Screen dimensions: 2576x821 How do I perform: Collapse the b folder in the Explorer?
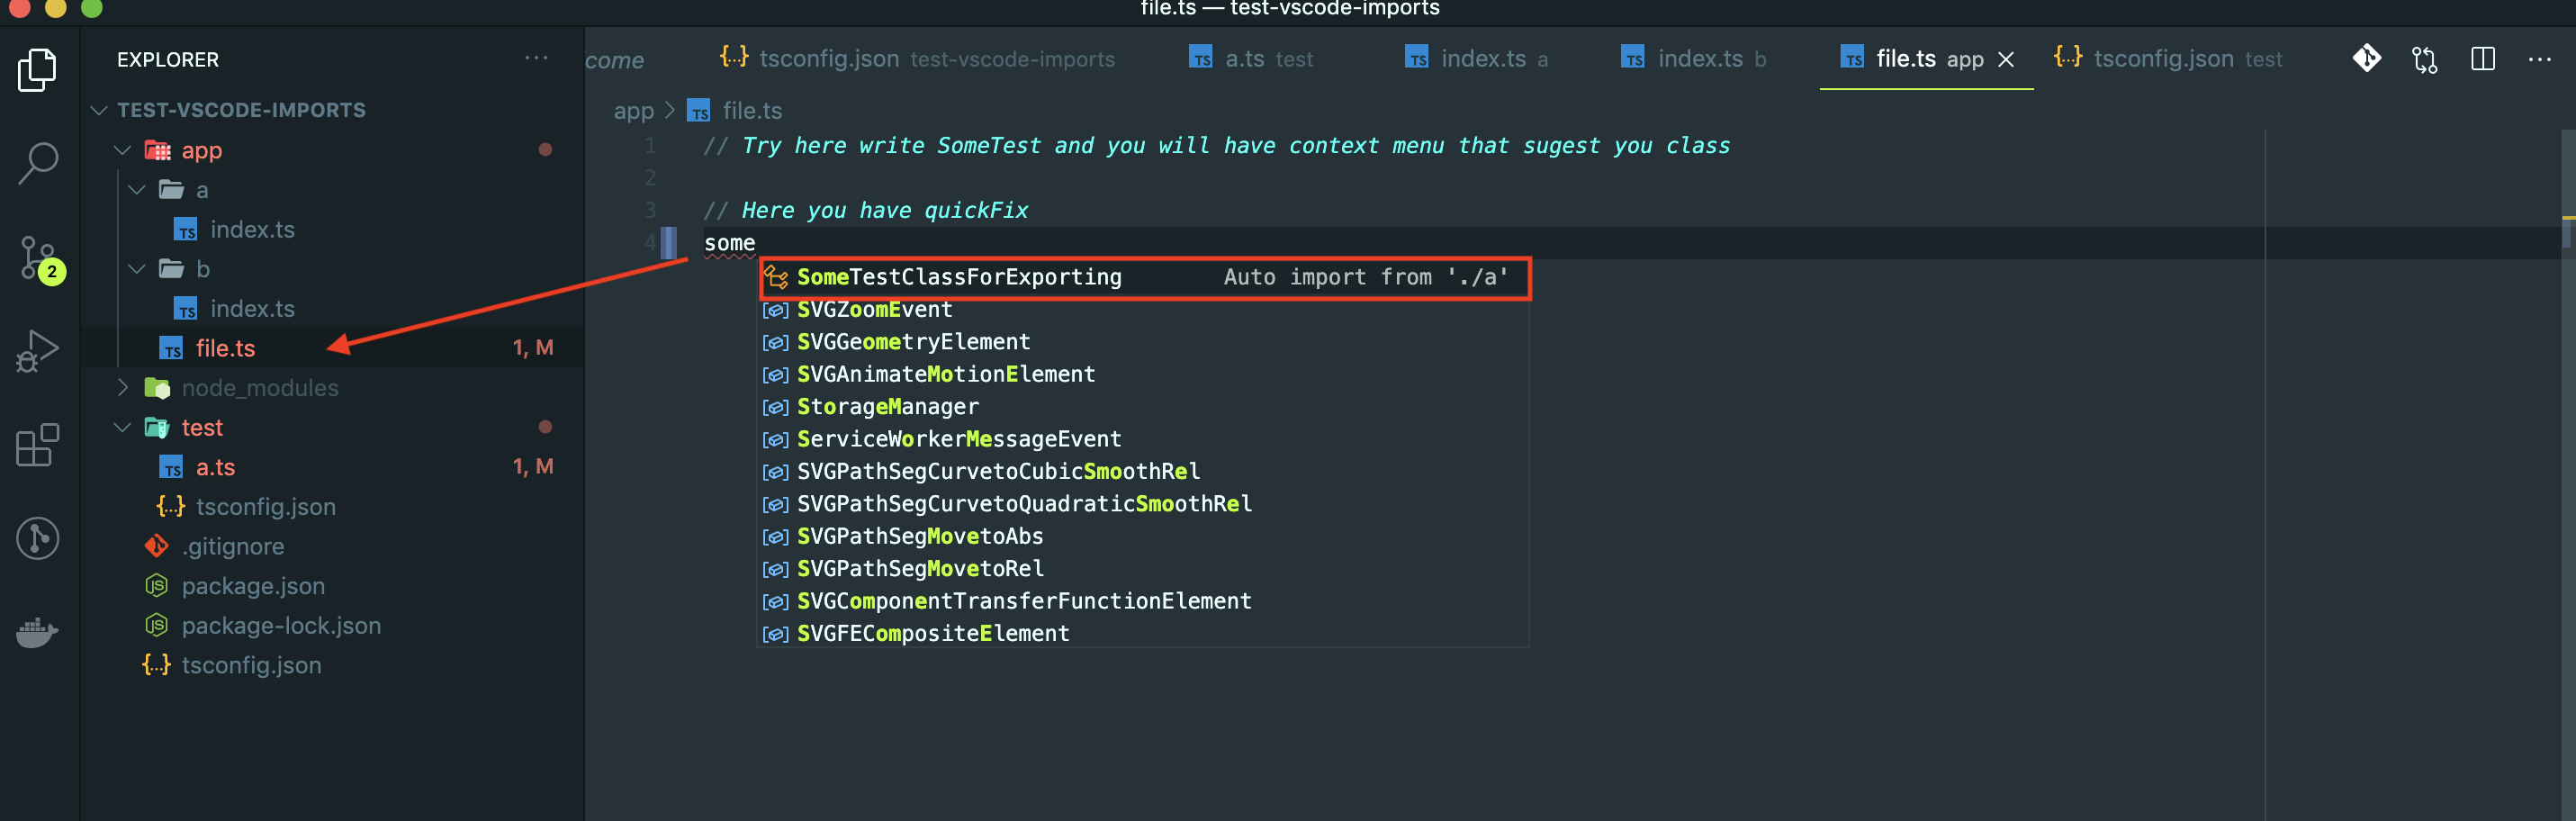(137, 268)
